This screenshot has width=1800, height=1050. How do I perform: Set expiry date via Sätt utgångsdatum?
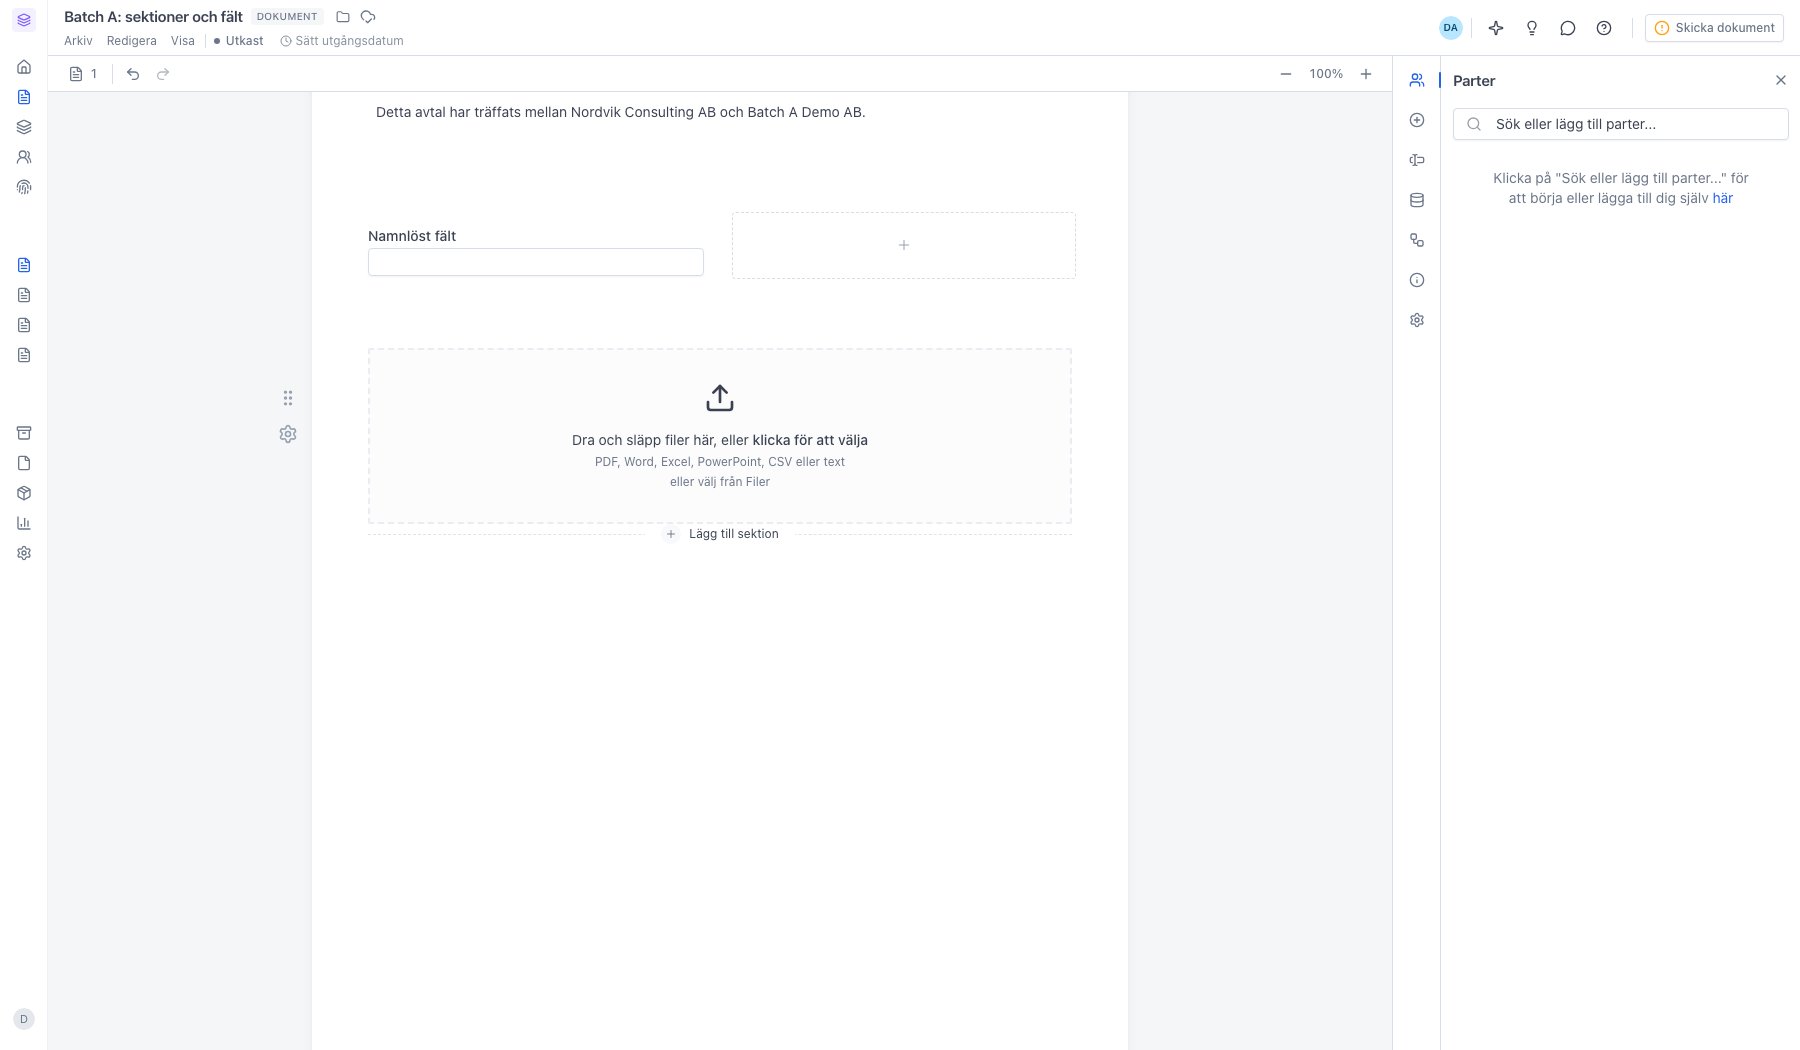342,41
